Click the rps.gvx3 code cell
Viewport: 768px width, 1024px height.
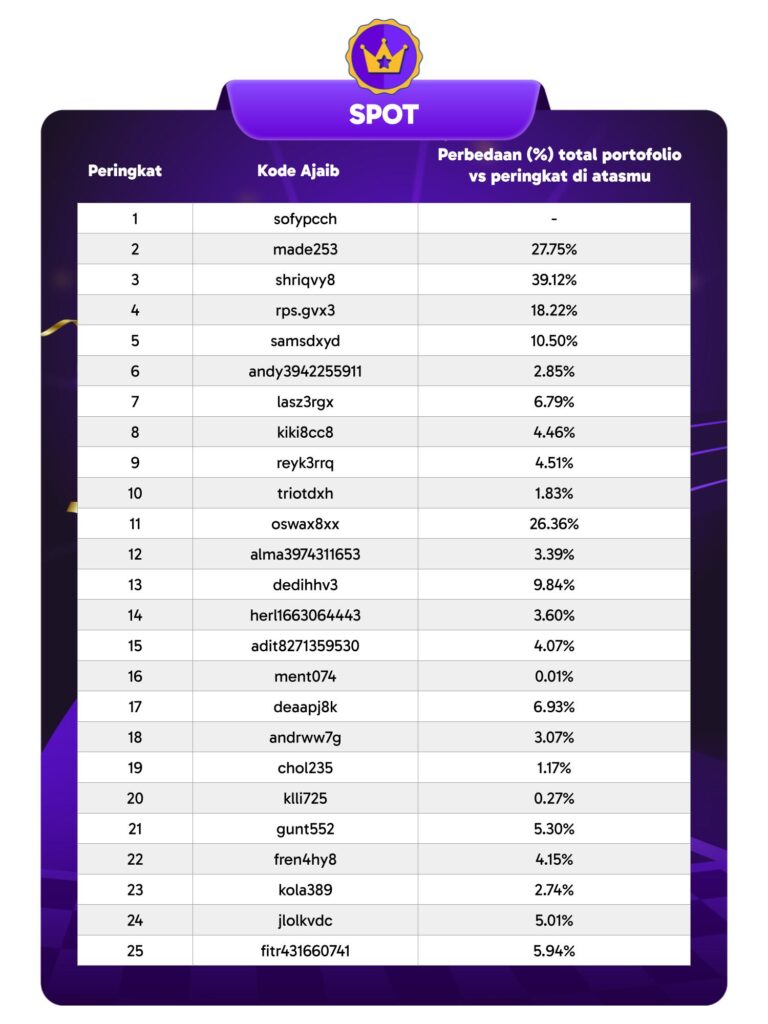point(305,310)
